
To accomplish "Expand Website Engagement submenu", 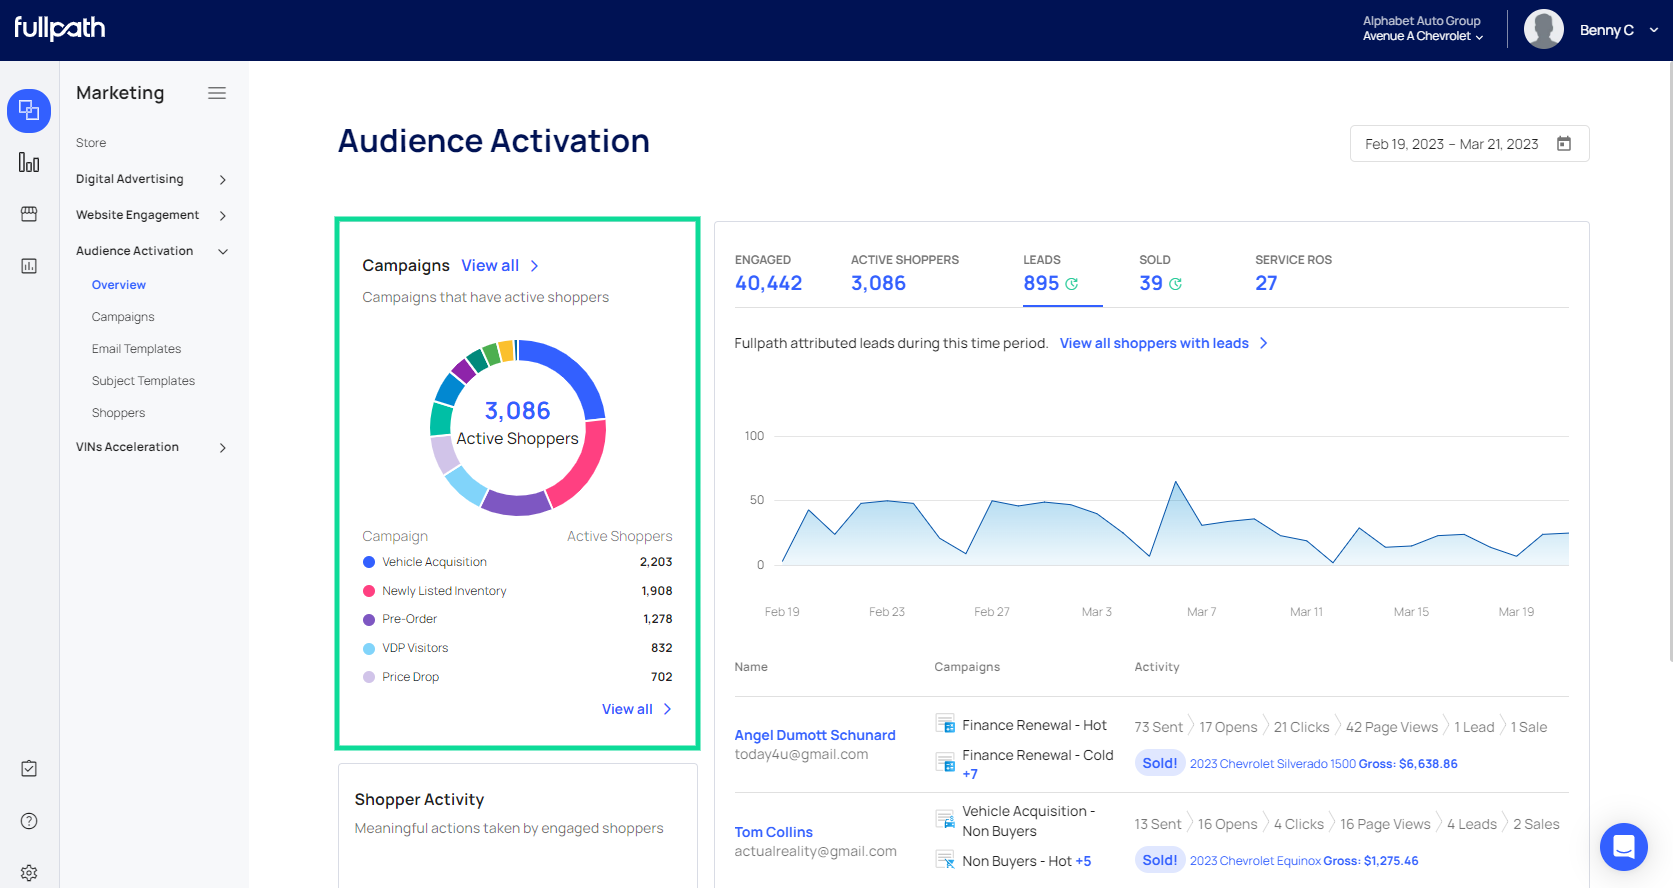I will (x=222, y=216).
